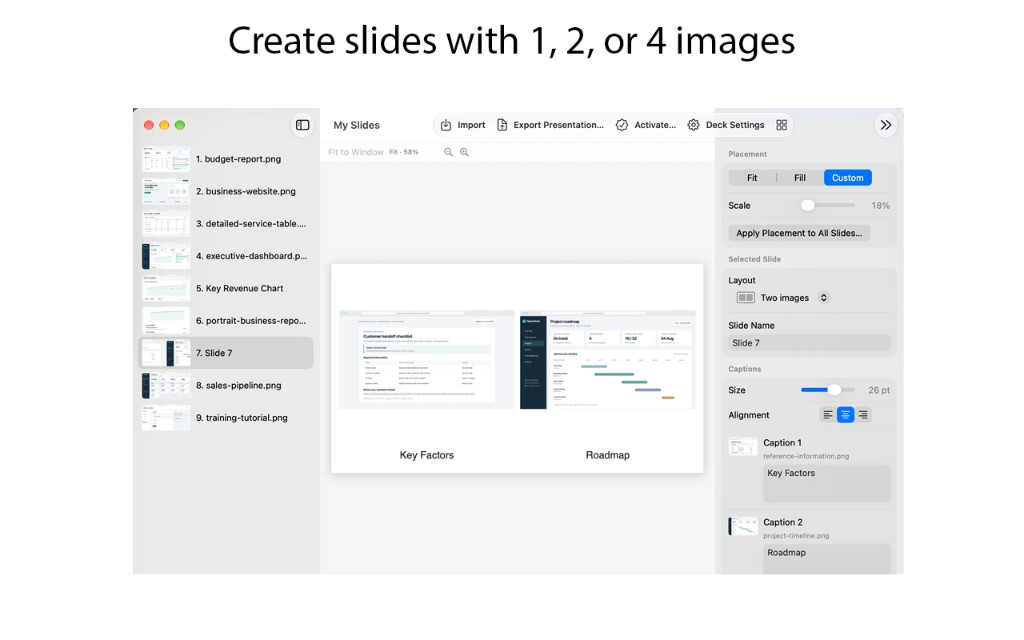Choose the Custom placement segment
The width and height of the screenshot is (1024, 640).
tap(848, 178)
